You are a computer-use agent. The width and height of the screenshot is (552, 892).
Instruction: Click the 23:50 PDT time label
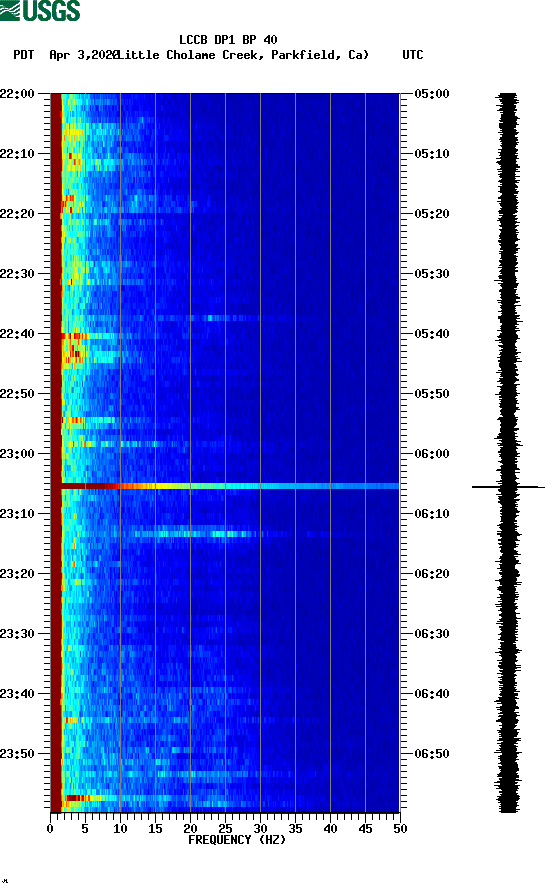pos(17,754)
